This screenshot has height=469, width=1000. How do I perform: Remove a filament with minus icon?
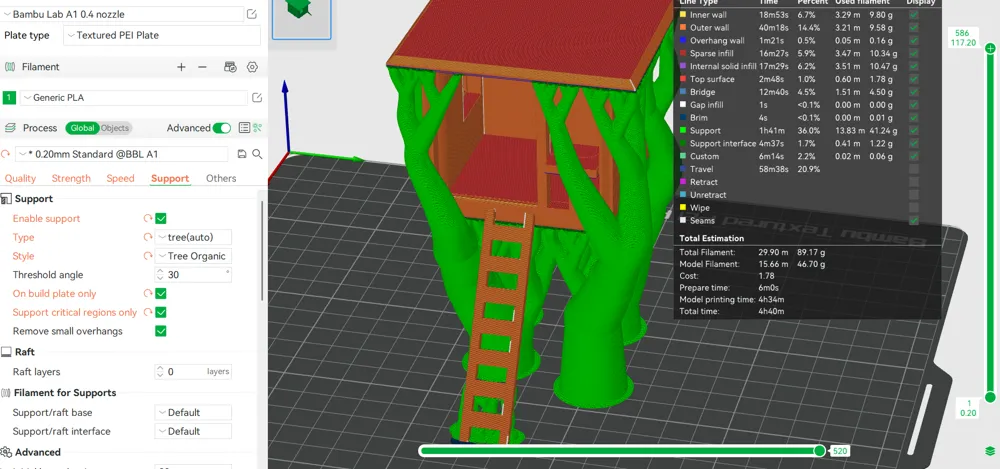click(202, 67)
